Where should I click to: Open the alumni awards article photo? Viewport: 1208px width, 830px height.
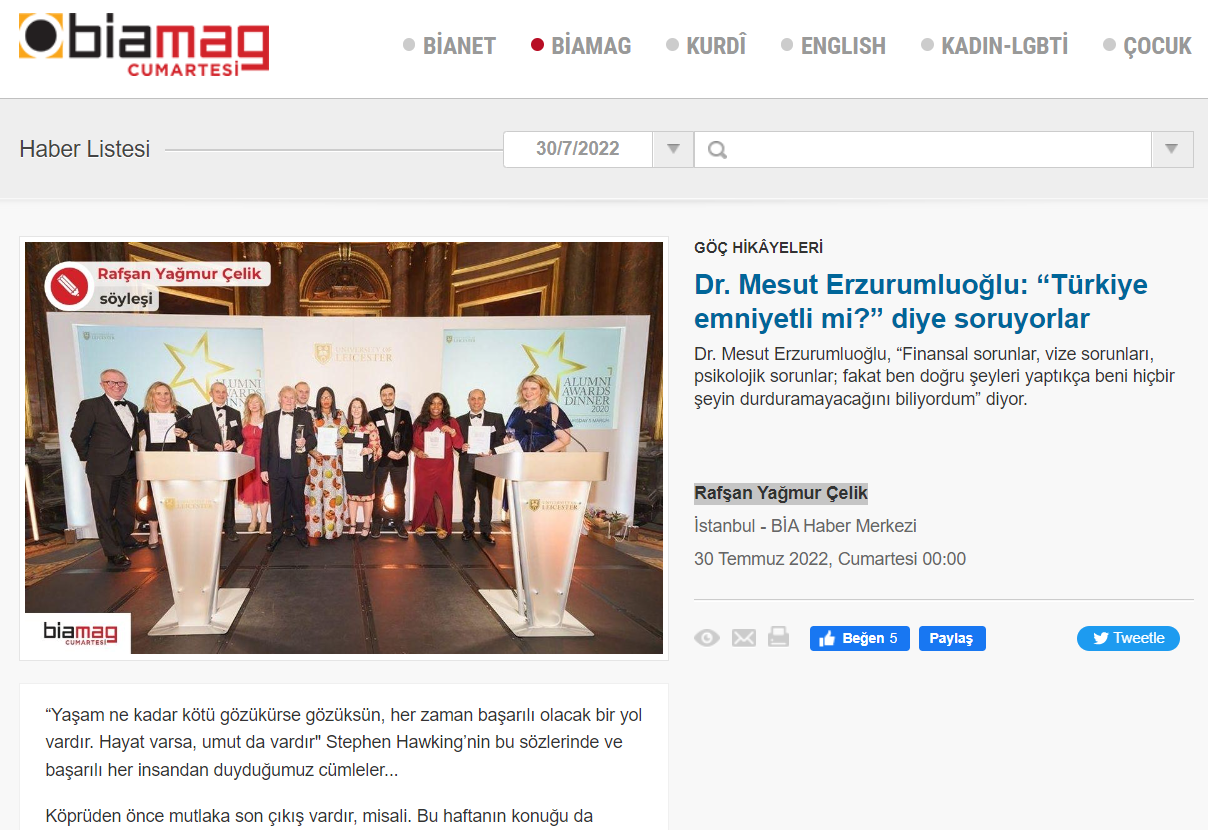point(344,448)
